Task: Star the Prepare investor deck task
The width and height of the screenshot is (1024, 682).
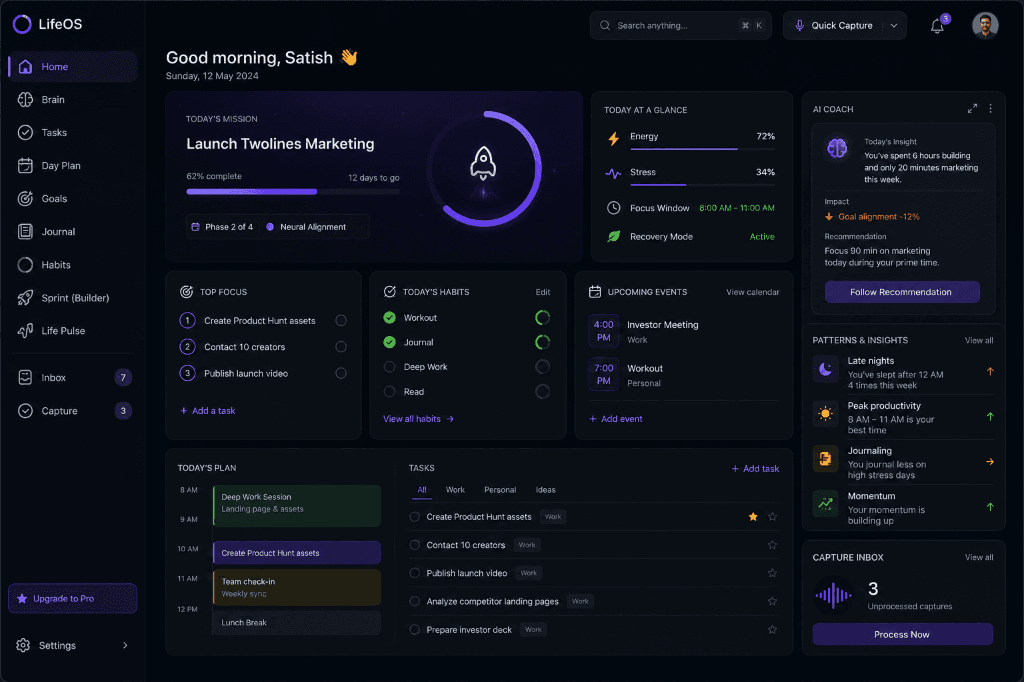Action: click(773, 630)
